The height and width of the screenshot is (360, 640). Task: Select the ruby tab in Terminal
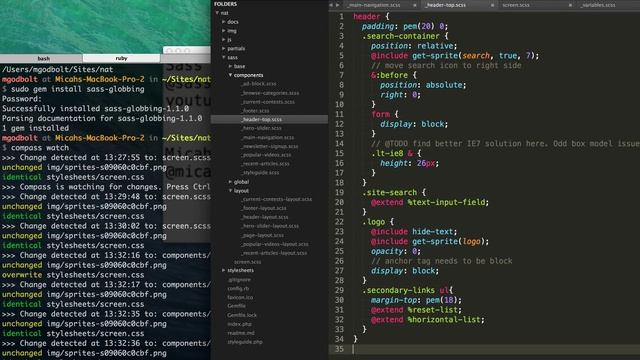coord(121,58)
